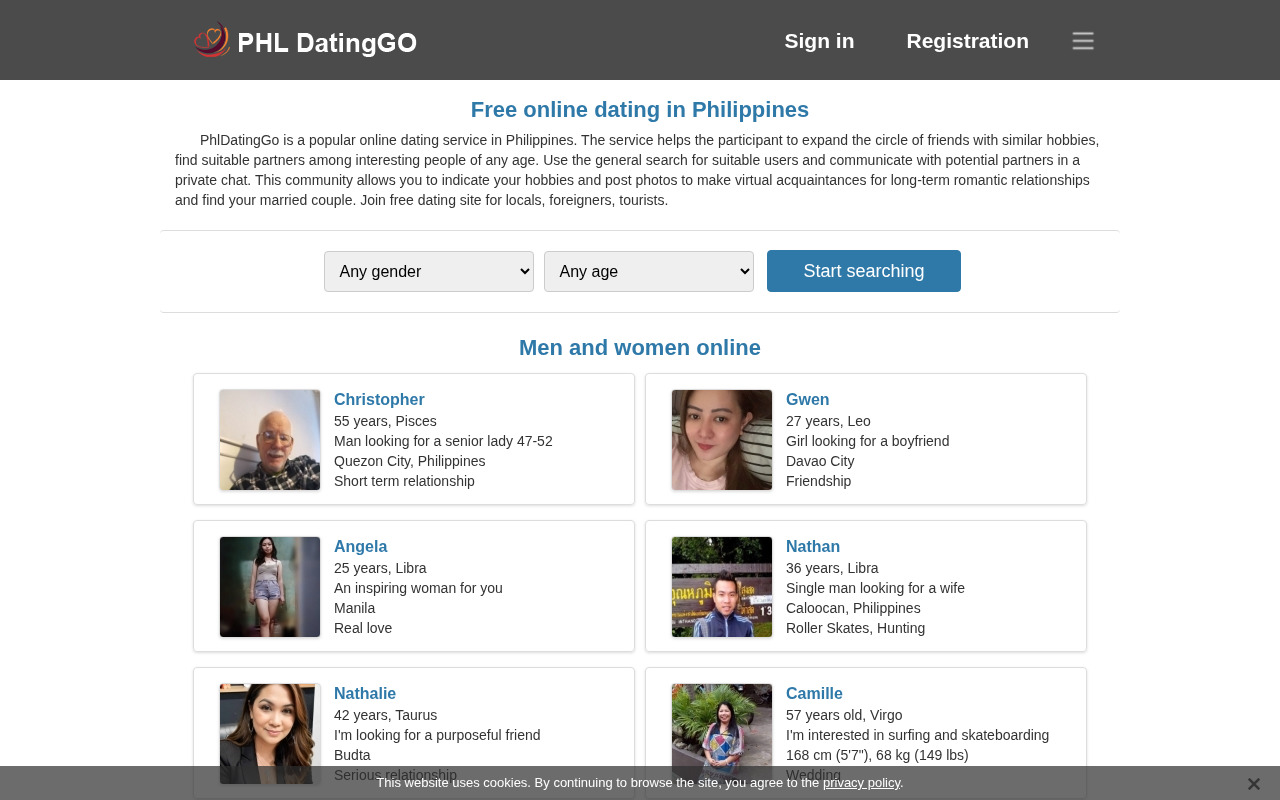Open Christopher's profile photo

[x=270, y=440]
